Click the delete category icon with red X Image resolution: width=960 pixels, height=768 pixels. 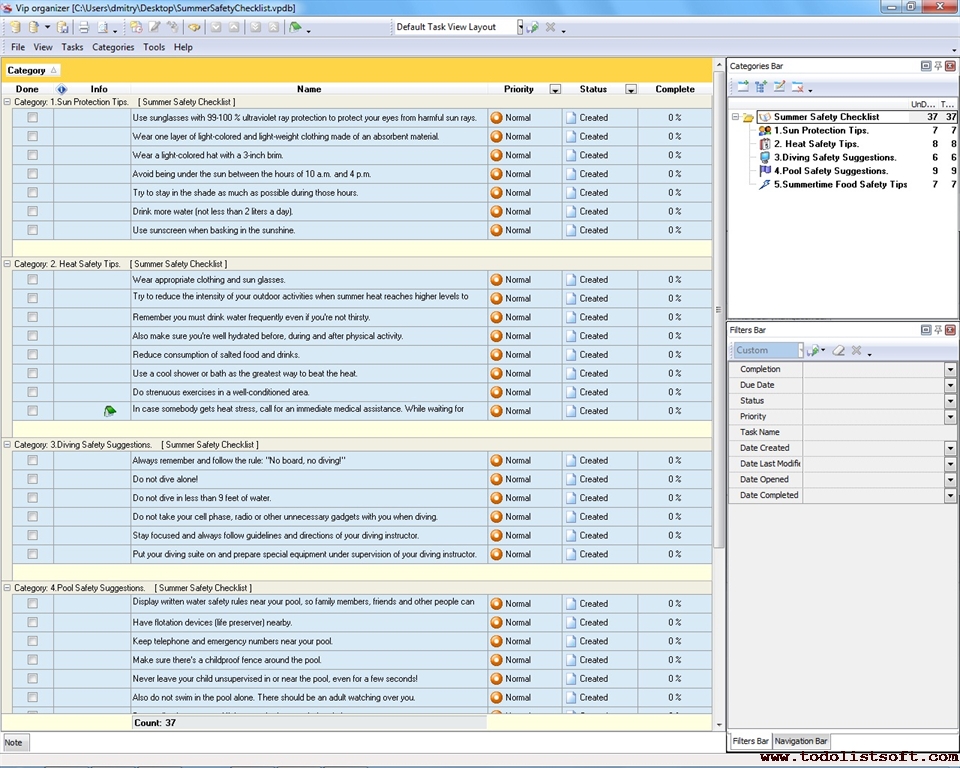tap(798, 87)
